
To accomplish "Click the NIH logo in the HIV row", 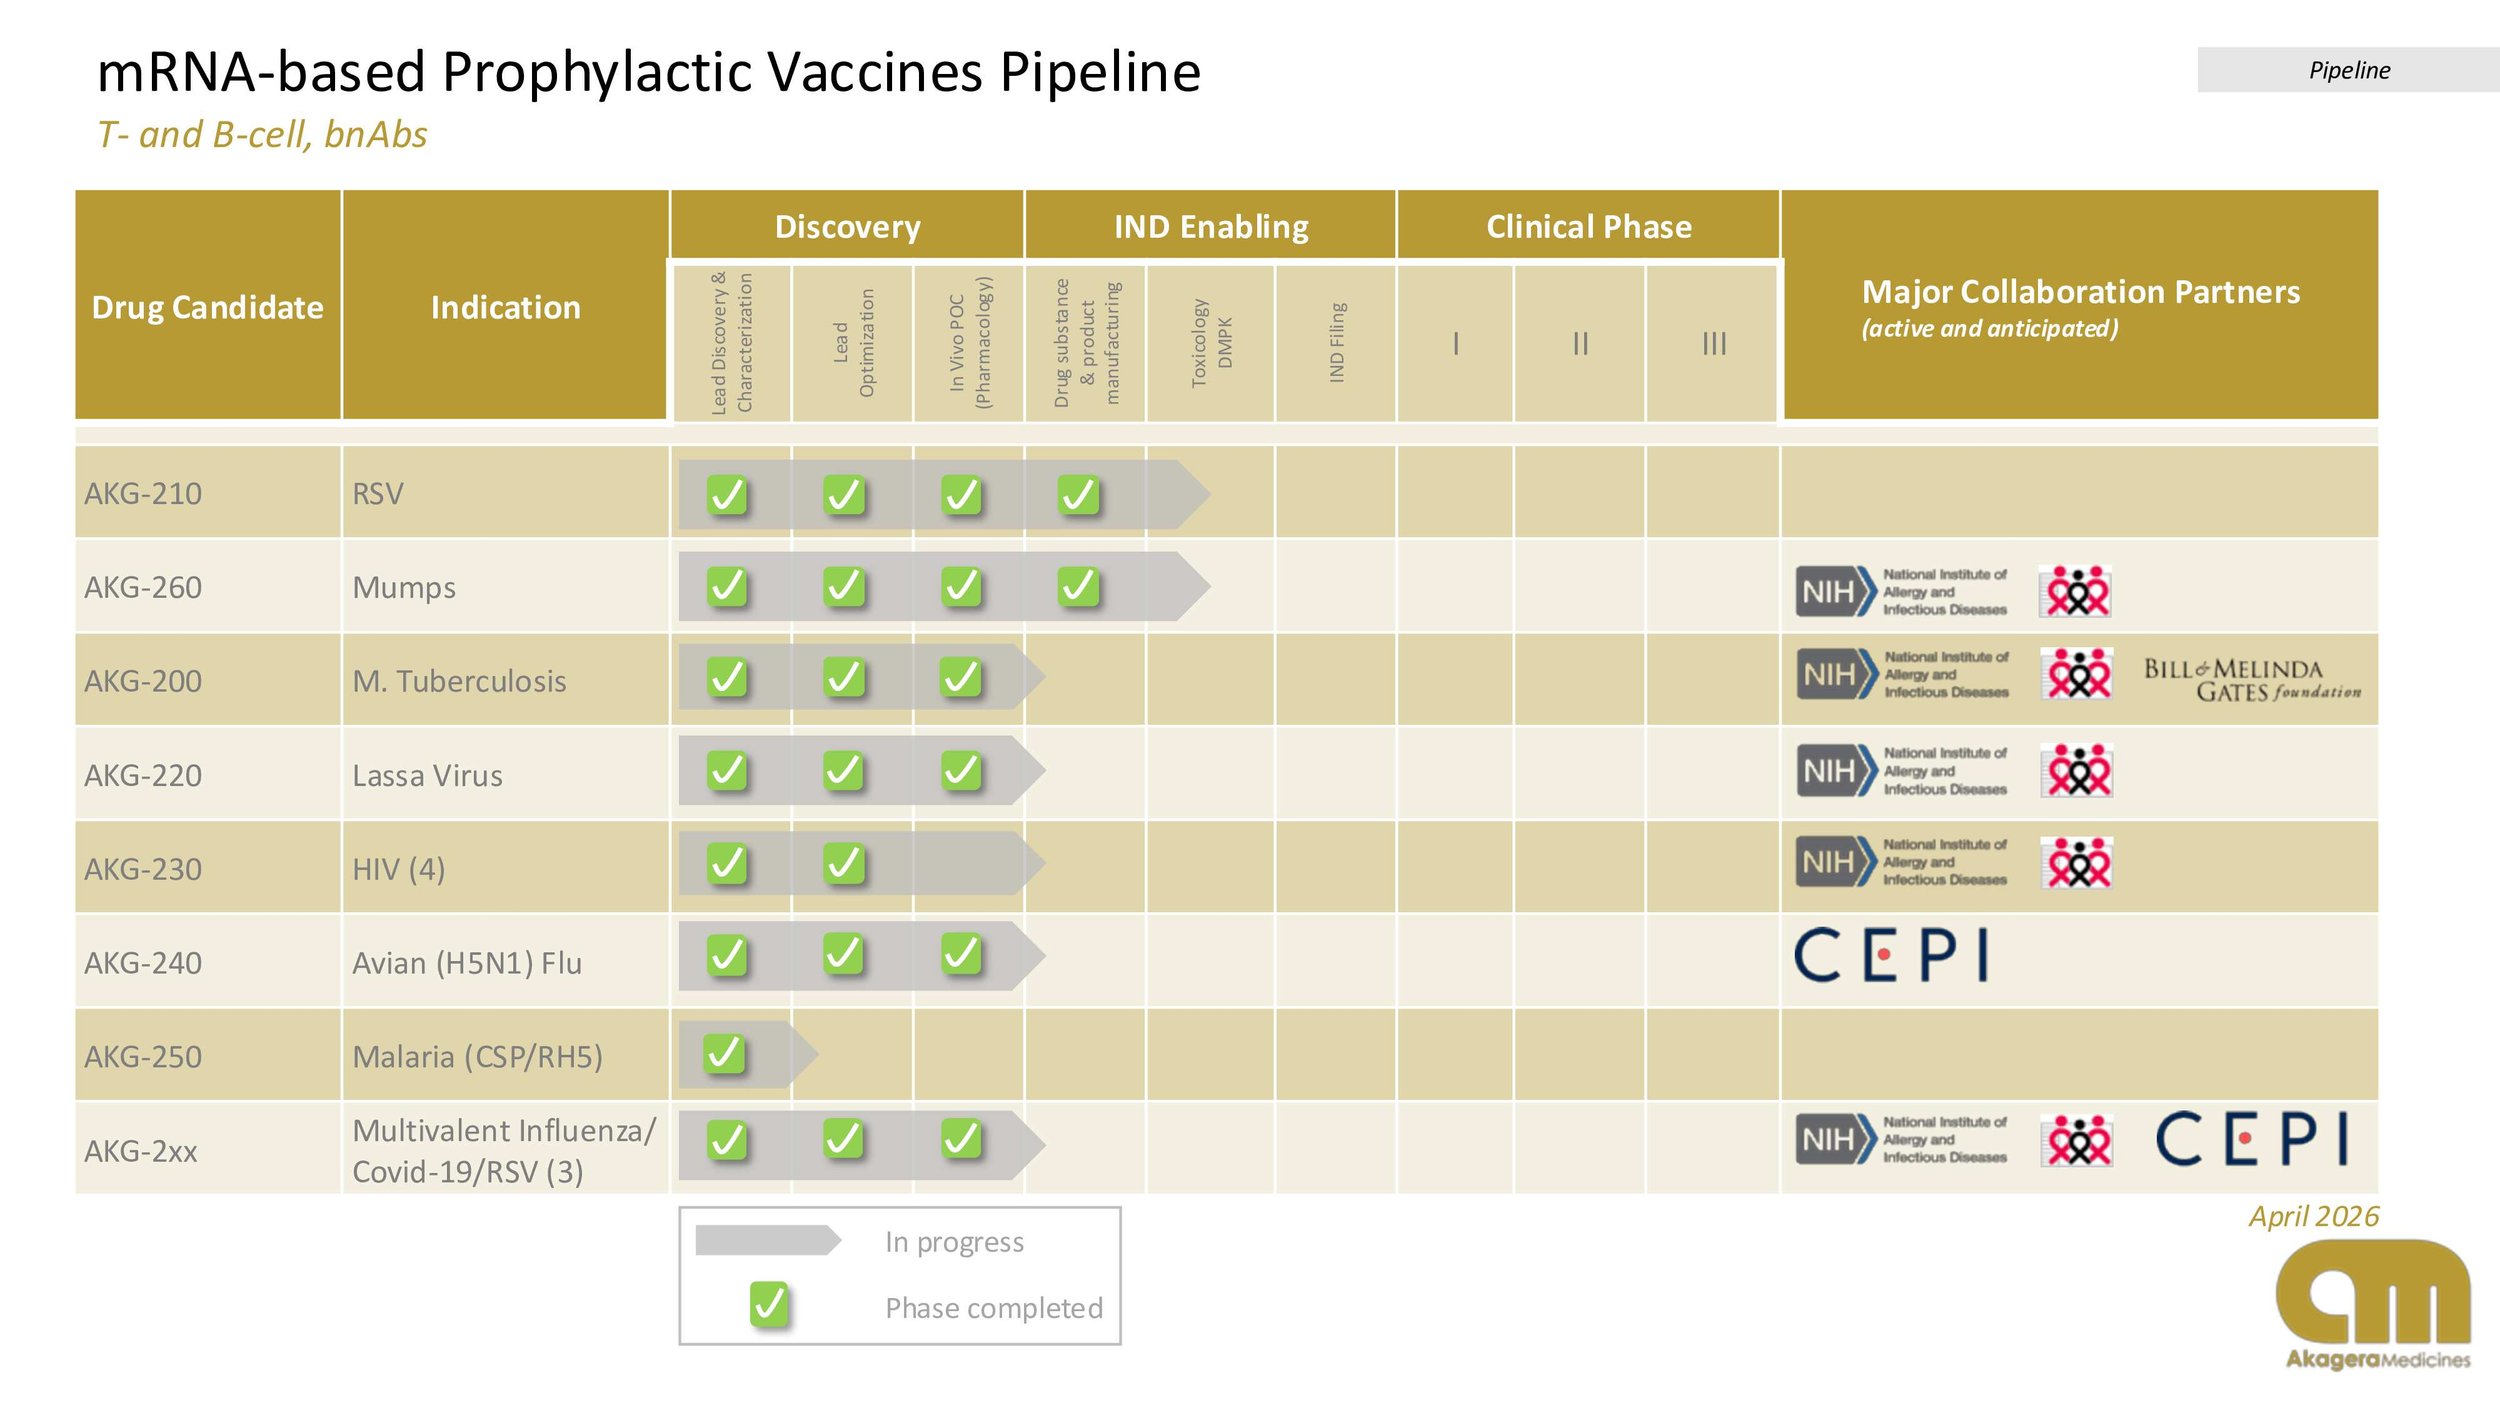I will [x=1901, y=862].
